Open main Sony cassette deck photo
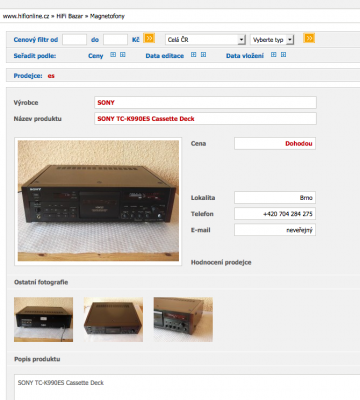Viewport: 360px width, 400px height. (x=98, y=201)
